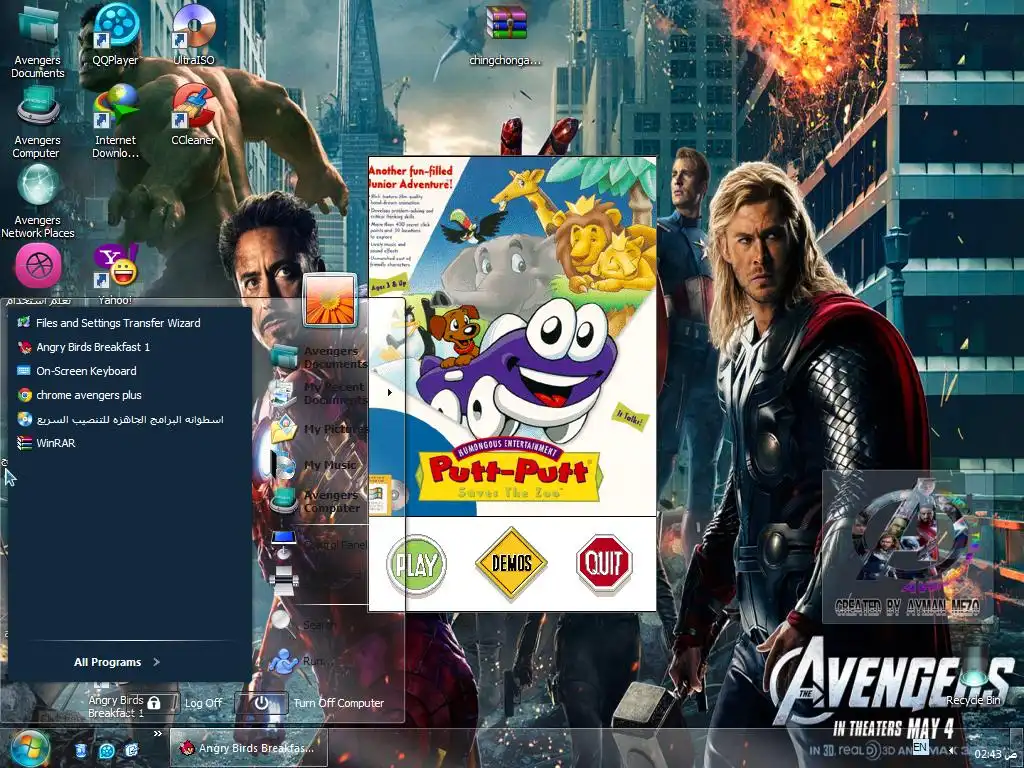Click the Start menu user picture with the flower

329,300
